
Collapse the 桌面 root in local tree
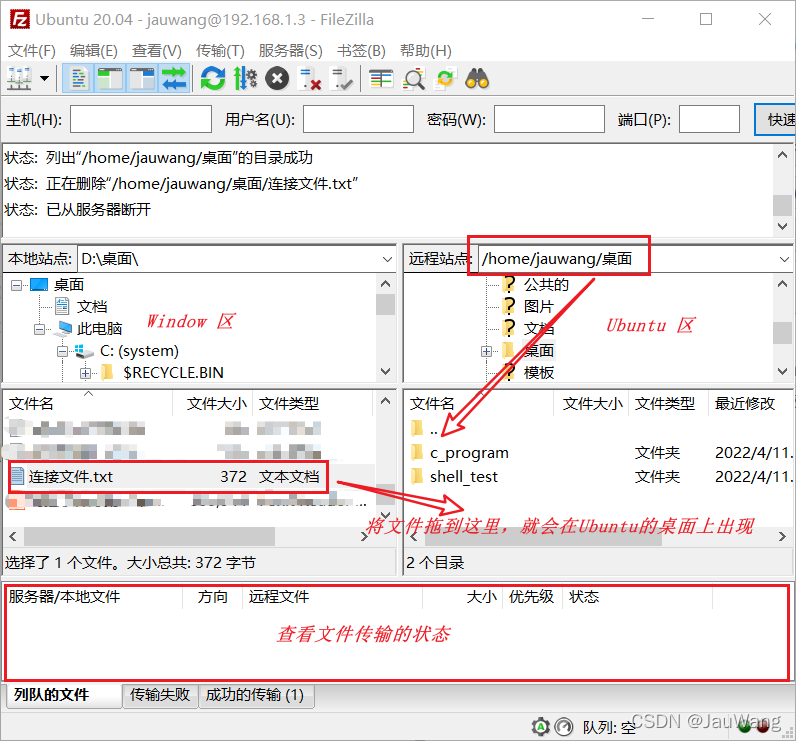(16, 285)
